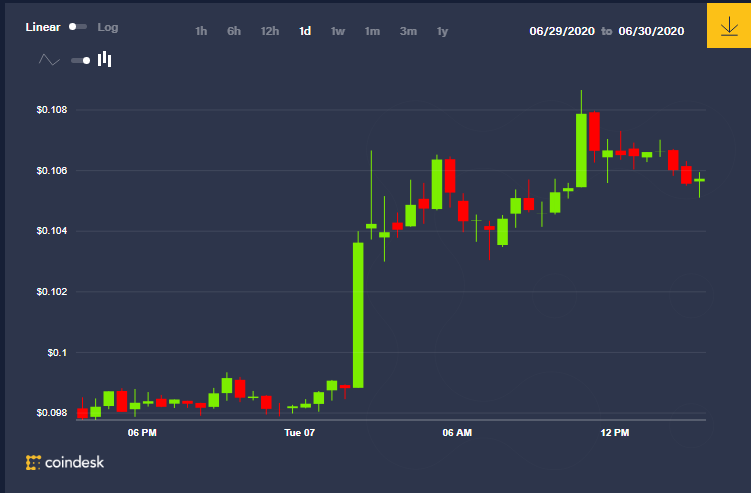Image resolution: width=751 pixels, height=493 pixels.
Task: Select the 1h time range
Action: click(x=201, y=31)
